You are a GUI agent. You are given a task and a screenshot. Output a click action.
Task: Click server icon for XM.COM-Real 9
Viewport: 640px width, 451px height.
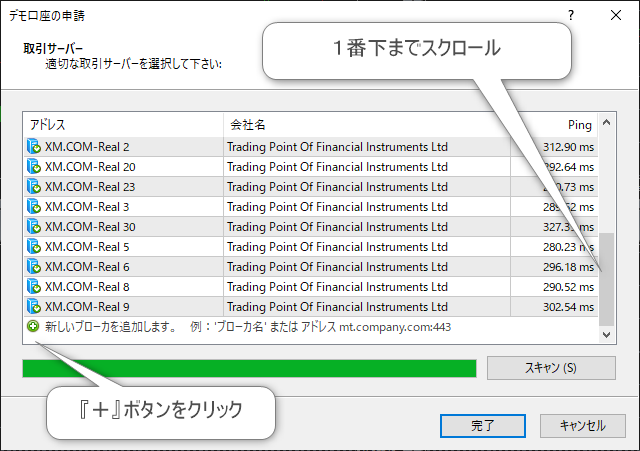click(x=34, y=307)
